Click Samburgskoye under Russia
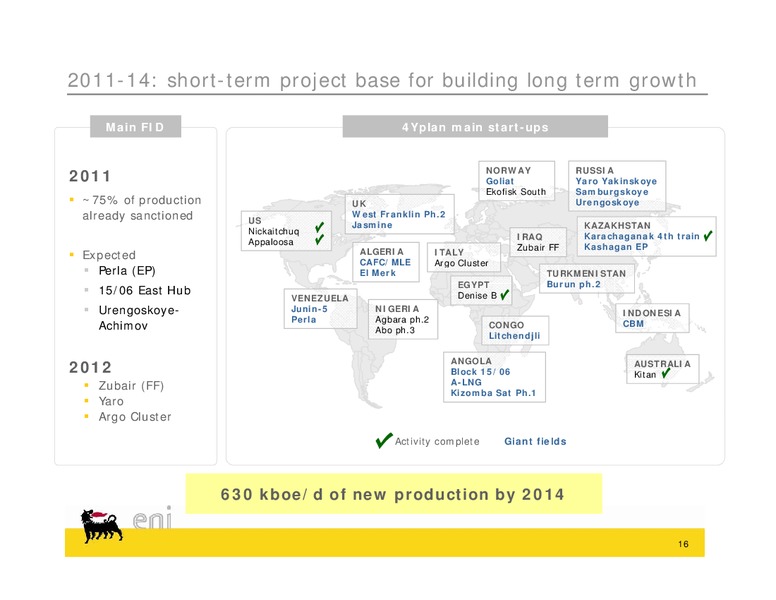The image size is (776, 600). (x=612, y=192)
